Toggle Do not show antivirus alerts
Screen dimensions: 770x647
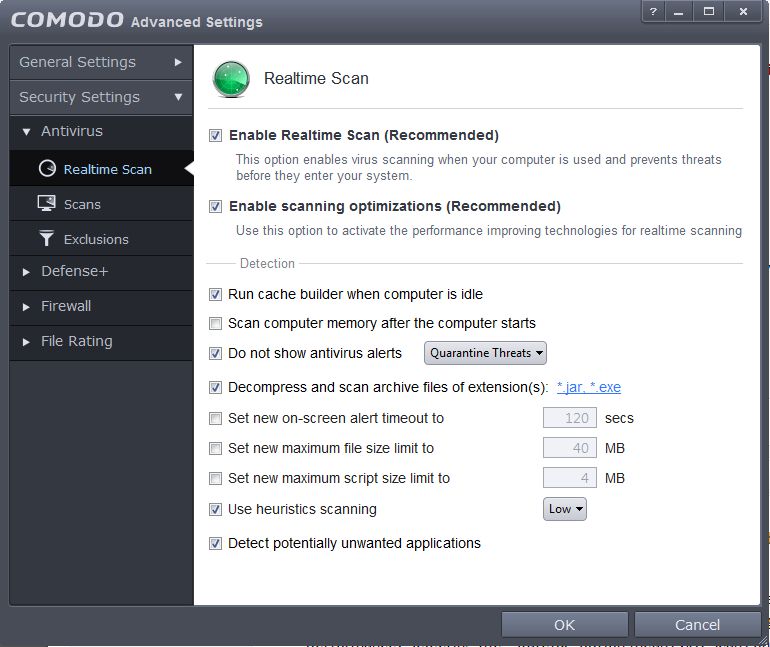pos(215,353)
